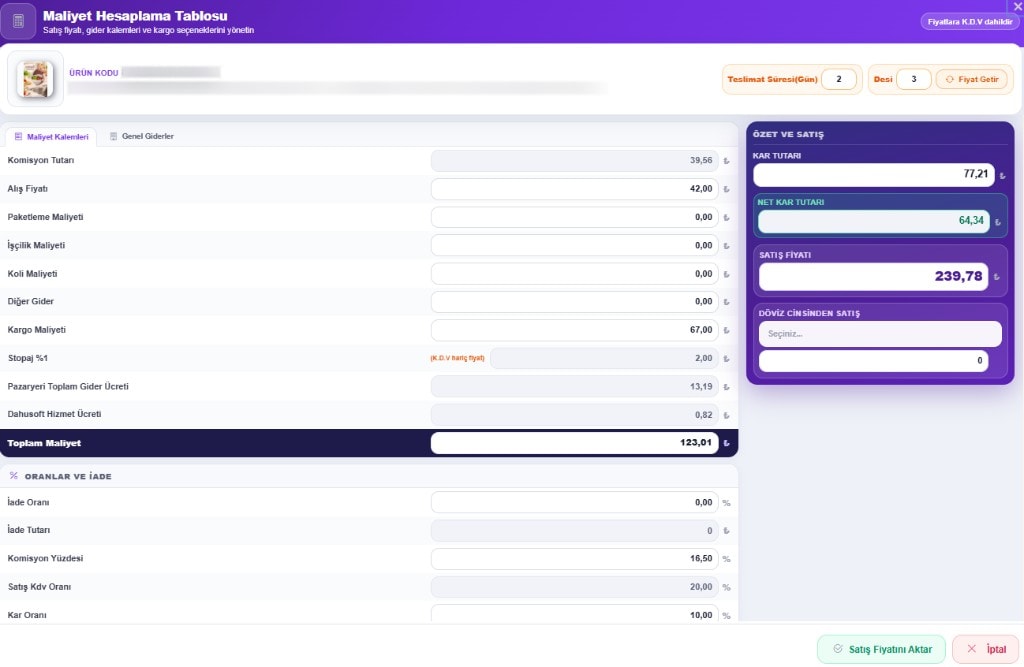Switch to the Genel Giderler tab
The width and height of the screenshot is (1024, 667).
pyautogui.click(x=142, y=136)
